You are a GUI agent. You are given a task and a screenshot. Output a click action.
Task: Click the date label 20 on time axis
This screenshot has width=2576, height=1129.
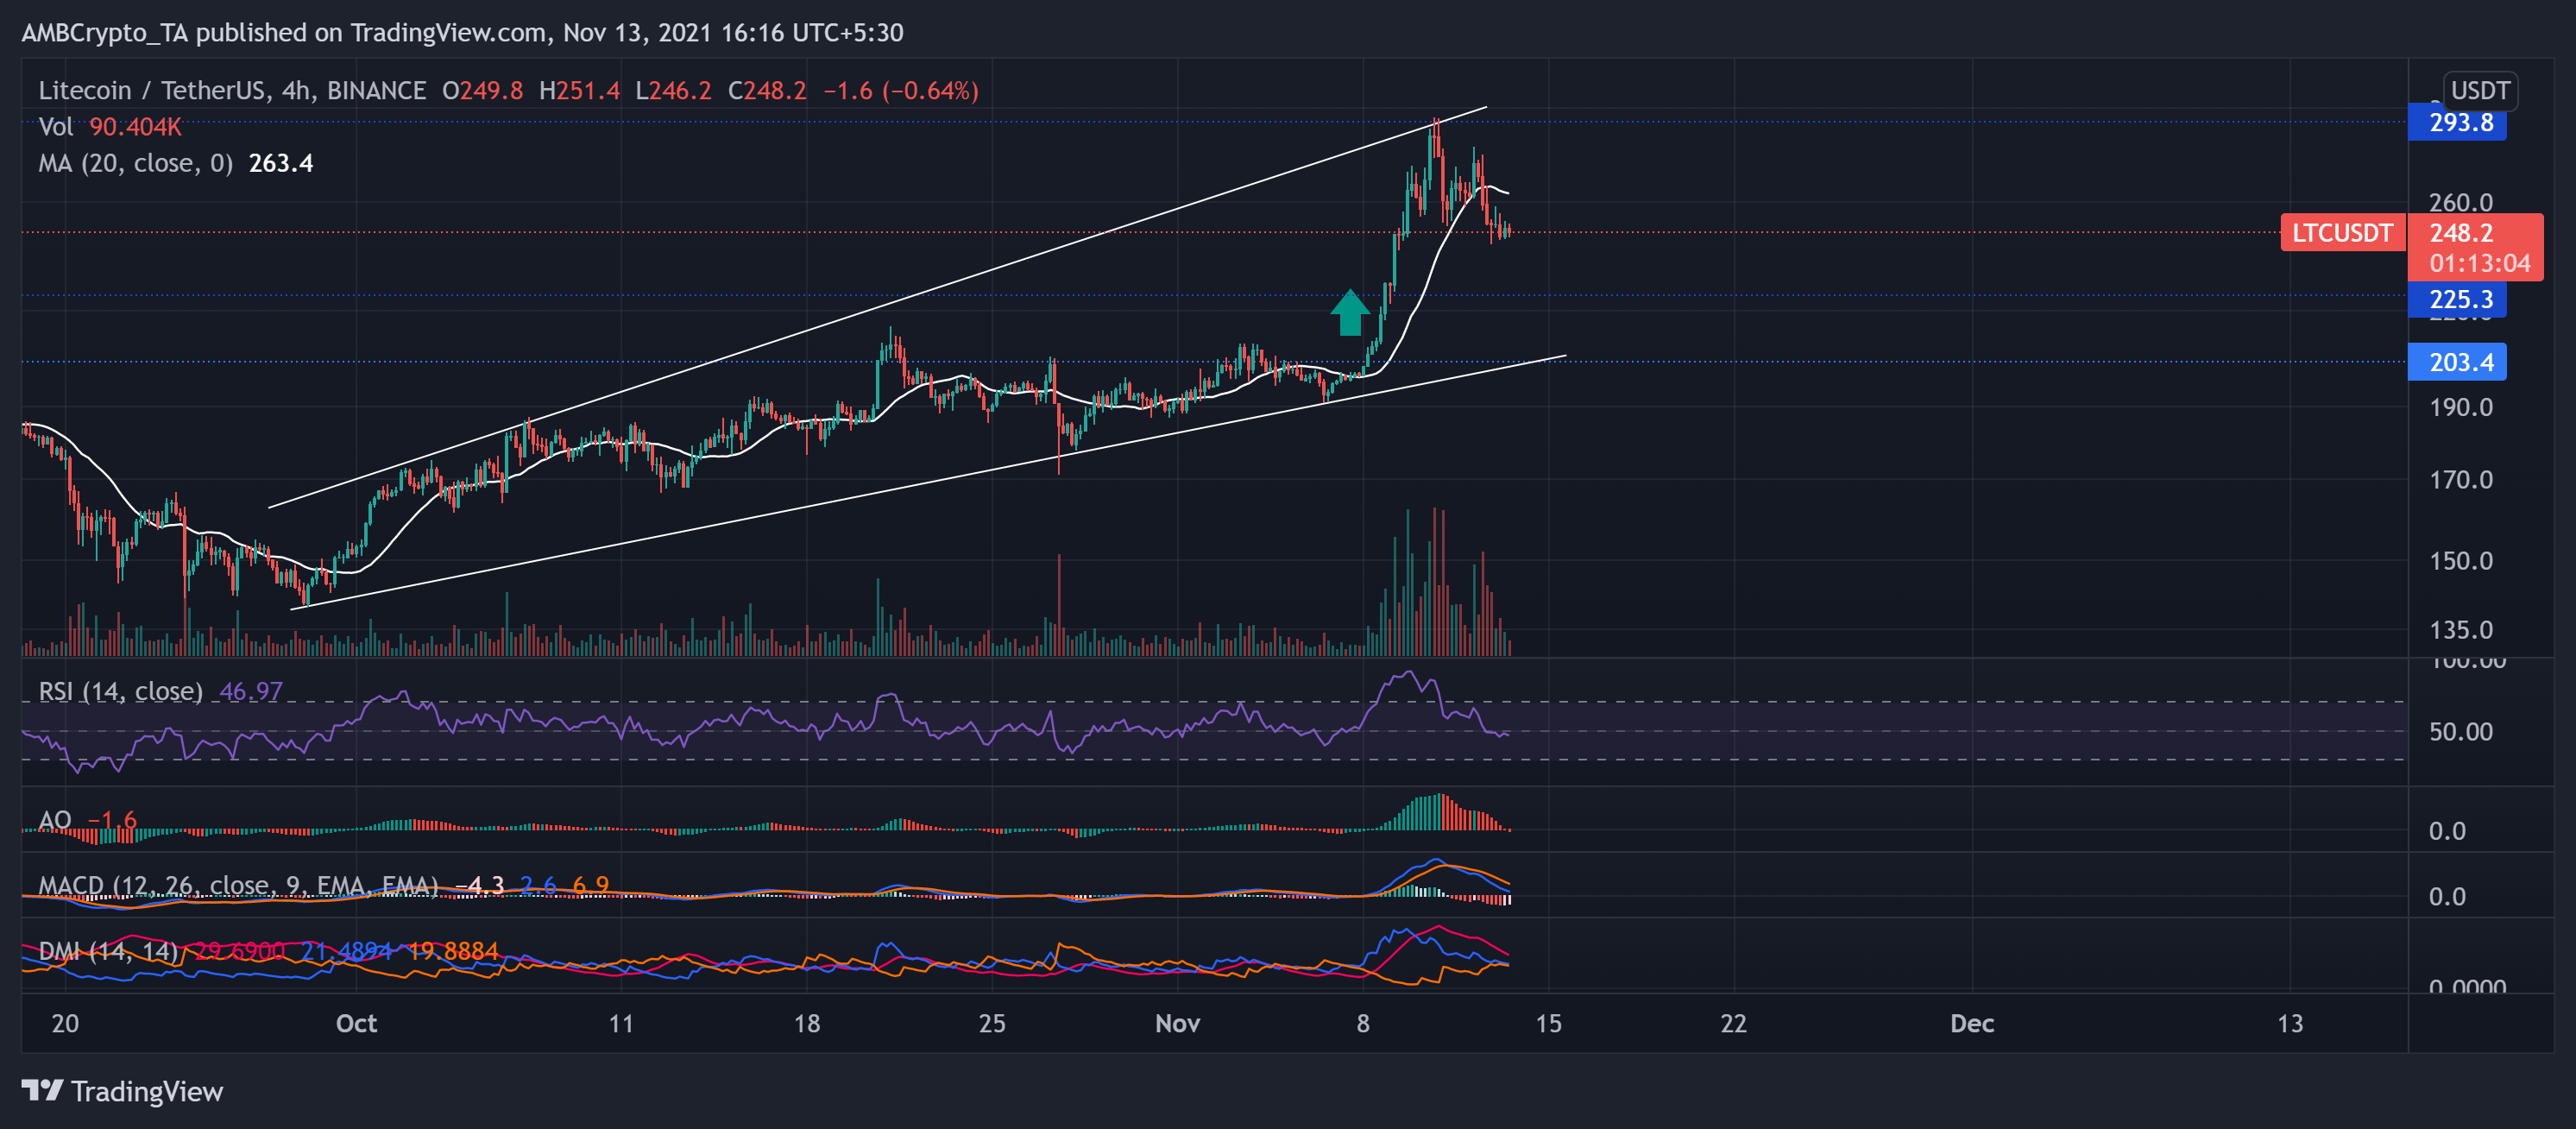[x=65, y=1023]
